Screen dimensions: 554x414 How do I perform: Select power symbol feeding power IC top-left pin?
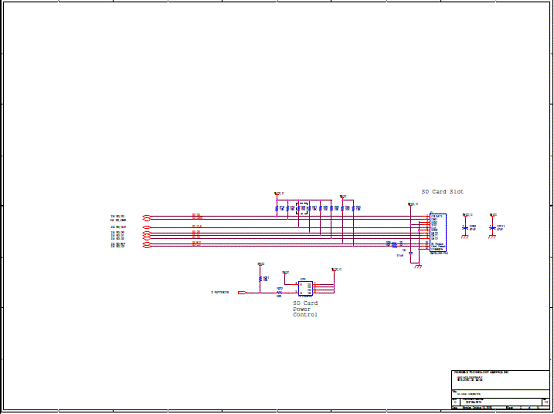pyautogui.click(x=285, y=273)
